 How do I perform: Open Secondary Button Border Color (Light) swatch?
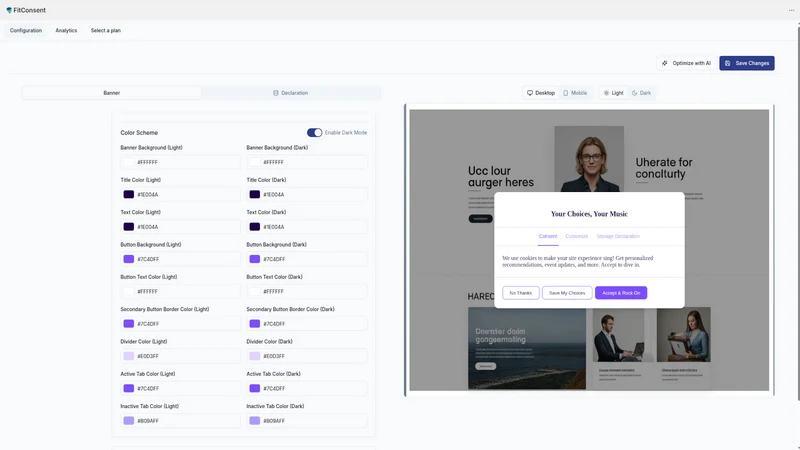[x=129, y=323]
